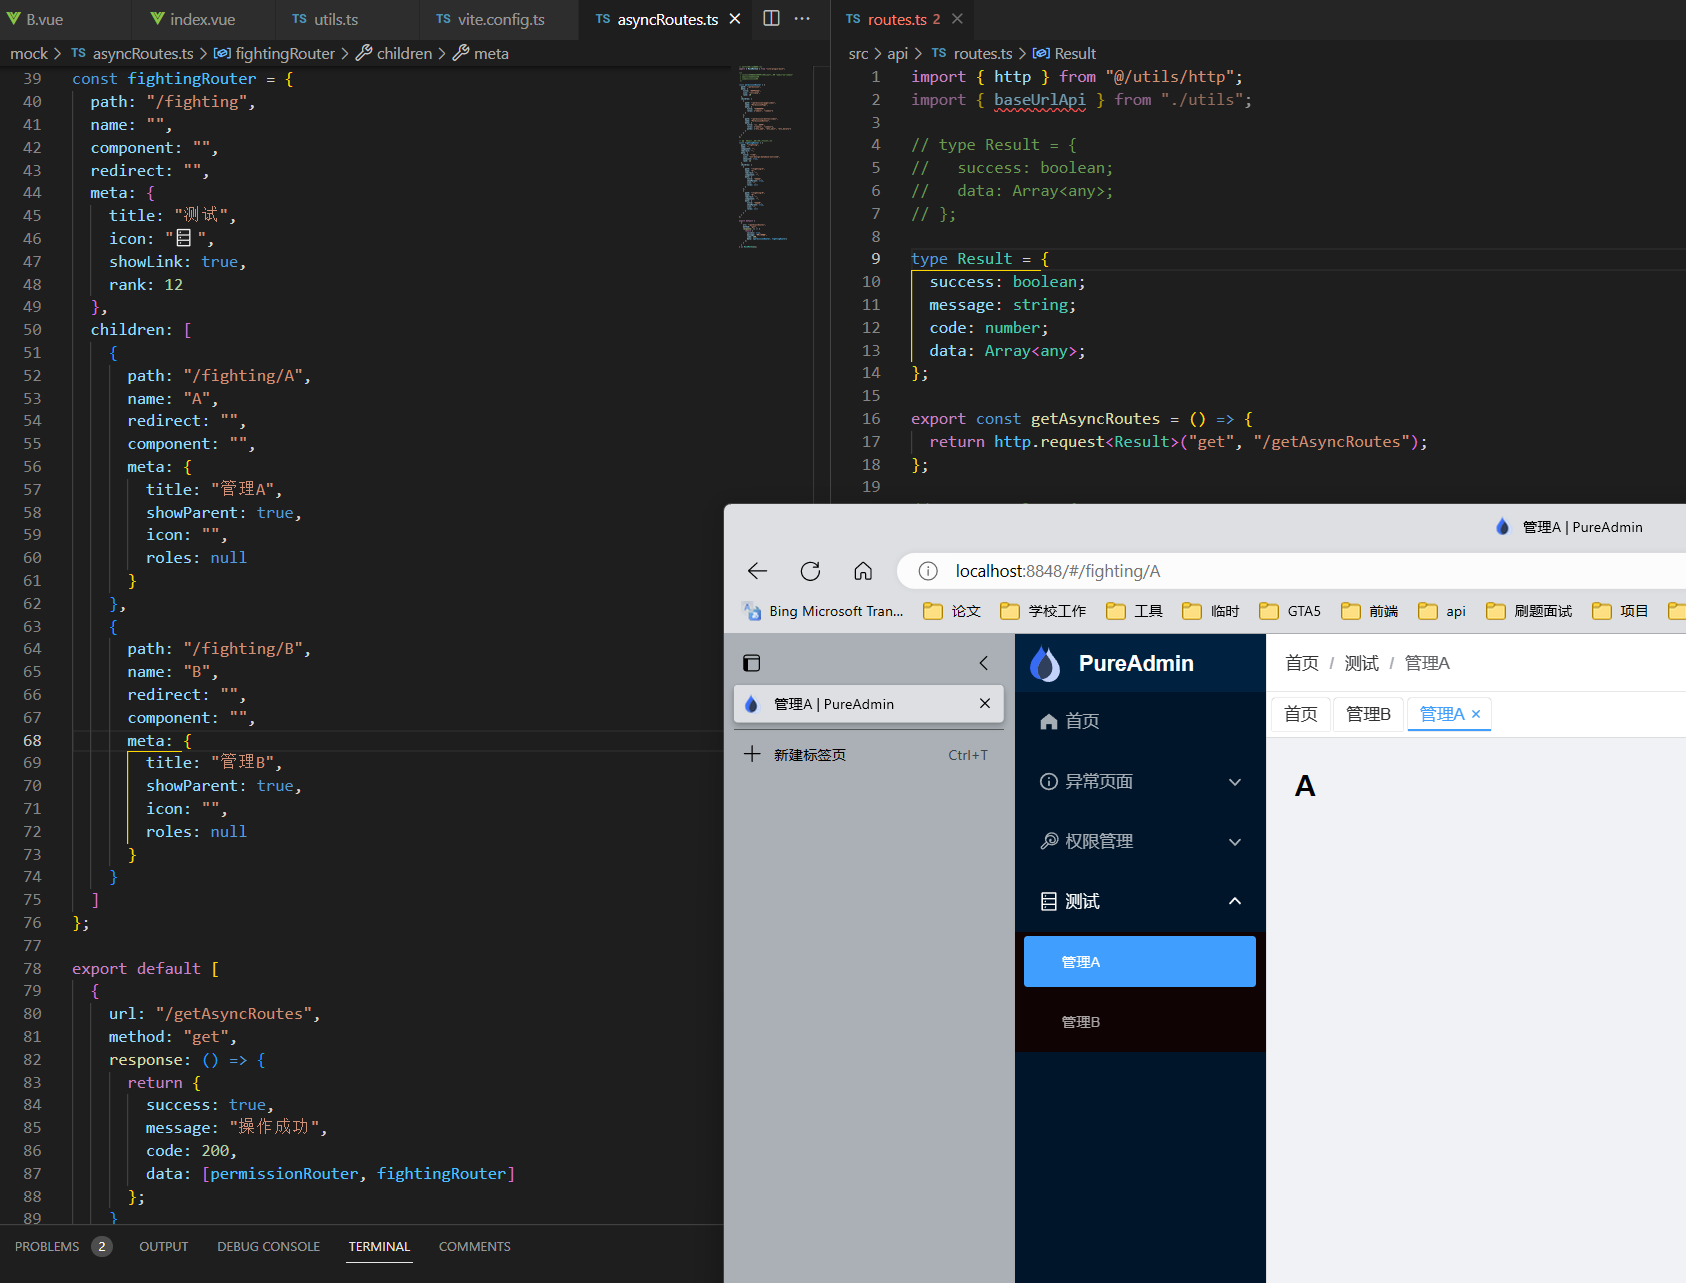Open the COMMENTS panel tab
Viewport: 1686px width, 1283px height.
[x=474, y=1246]
